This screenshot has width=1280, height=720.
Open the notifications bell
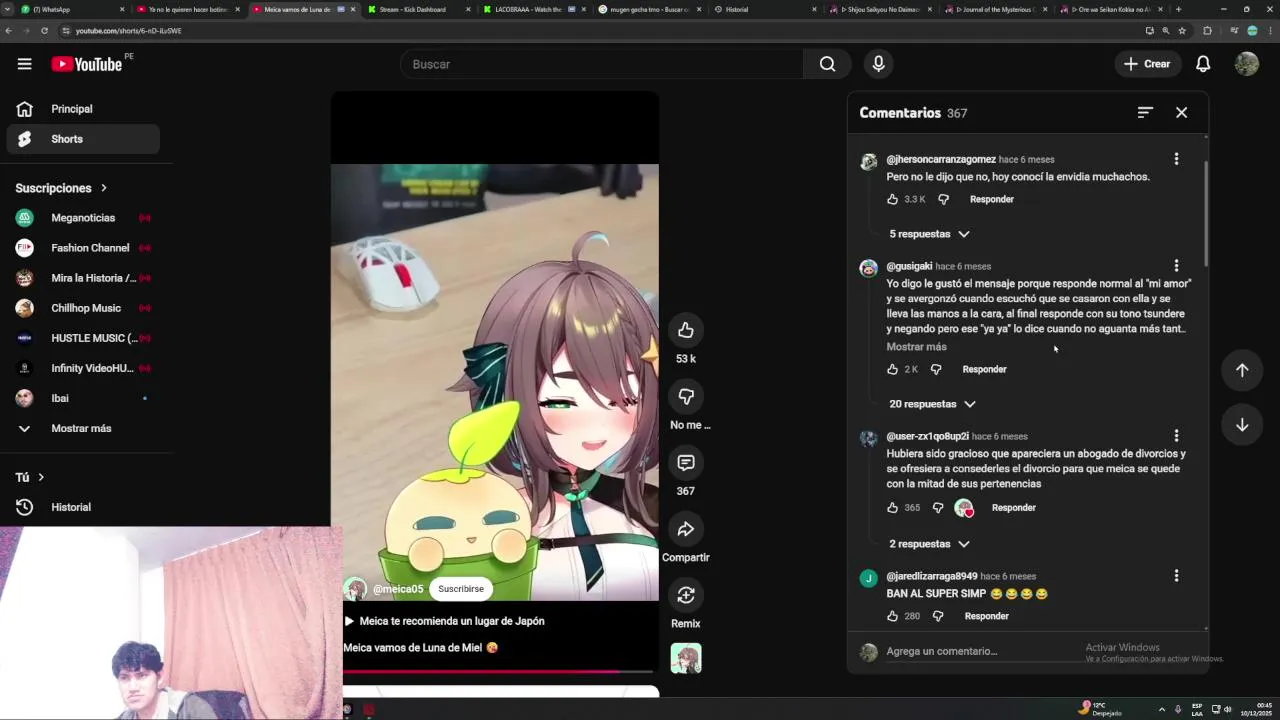click(1203, 64)
